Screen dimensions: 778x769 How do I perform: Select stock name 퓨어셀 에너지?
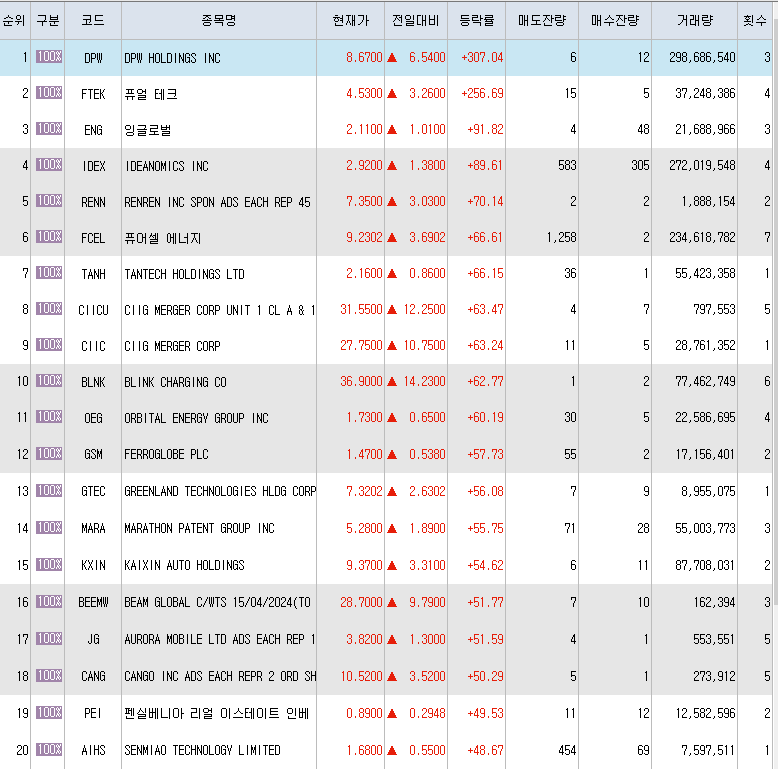(x=163, y=238)
